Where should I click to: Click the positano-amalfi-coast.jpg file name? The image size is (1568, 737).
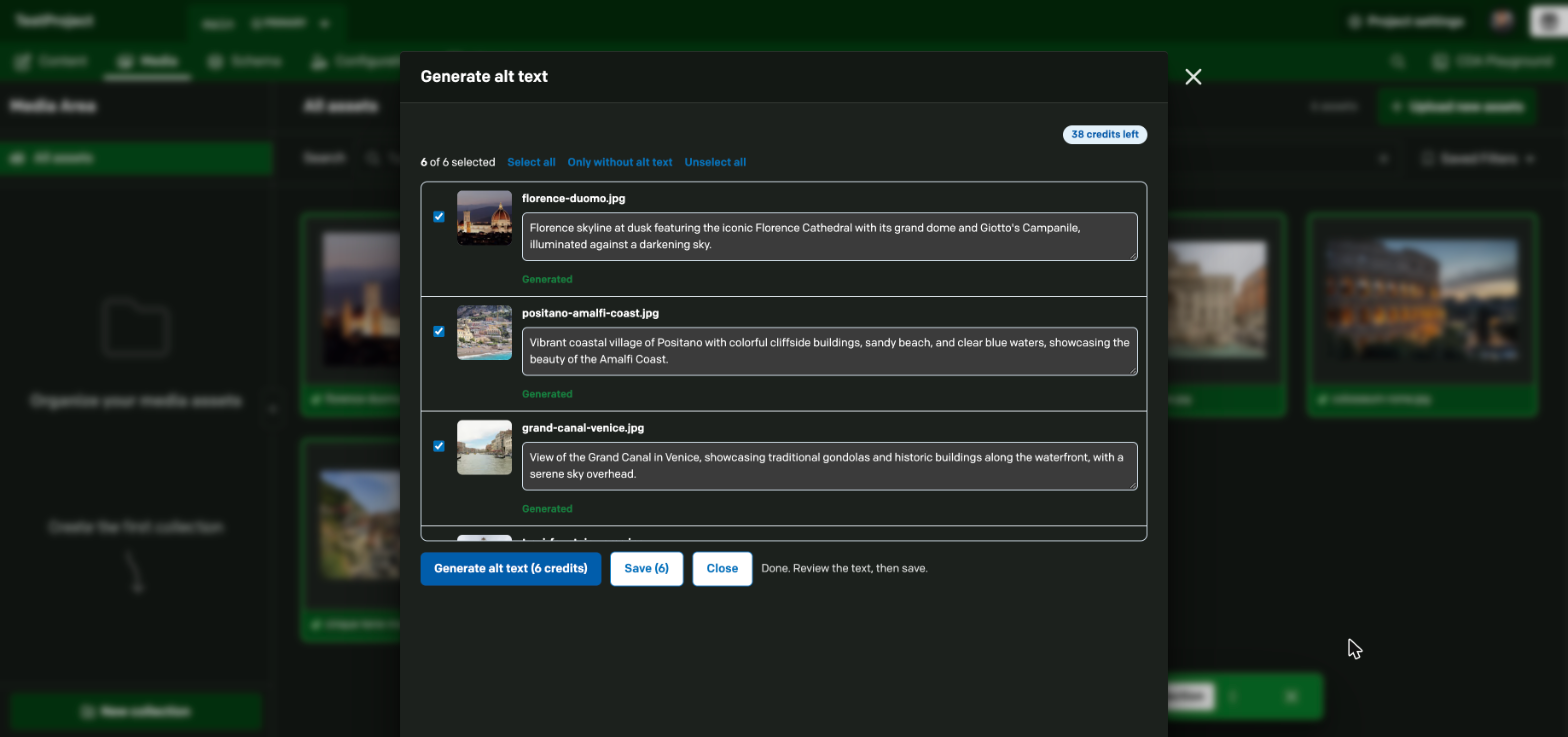click(x=590, y=314)
